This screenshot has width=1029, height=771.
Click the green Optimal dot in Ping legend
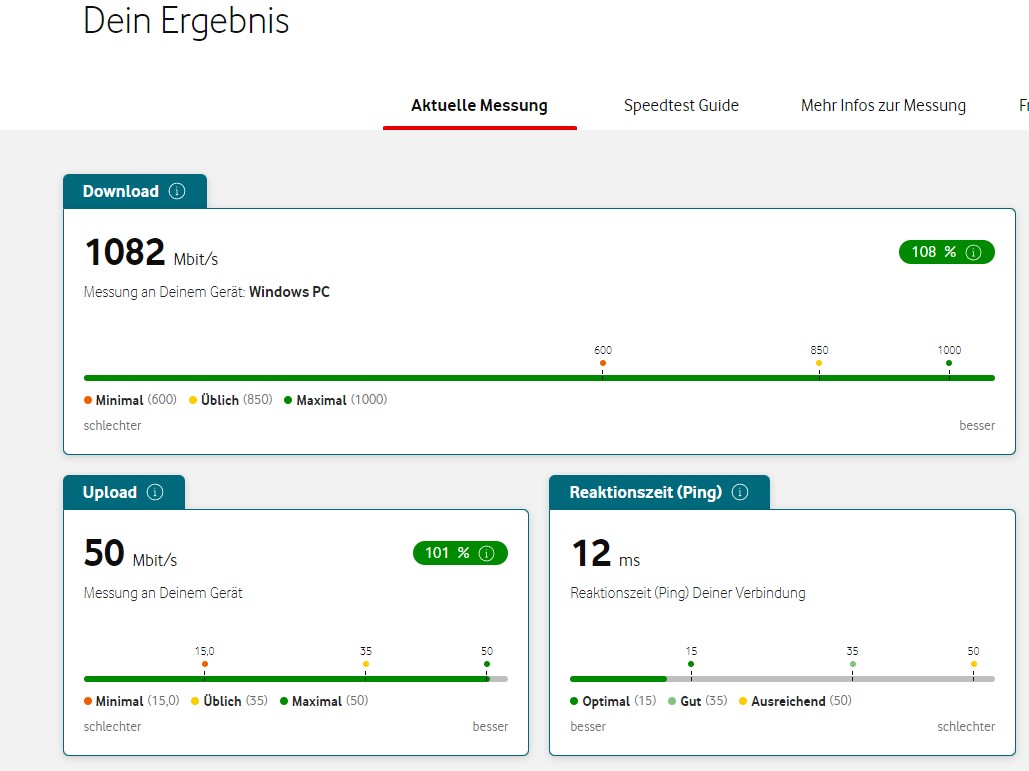pyautogui.click(x=574, y=701)
